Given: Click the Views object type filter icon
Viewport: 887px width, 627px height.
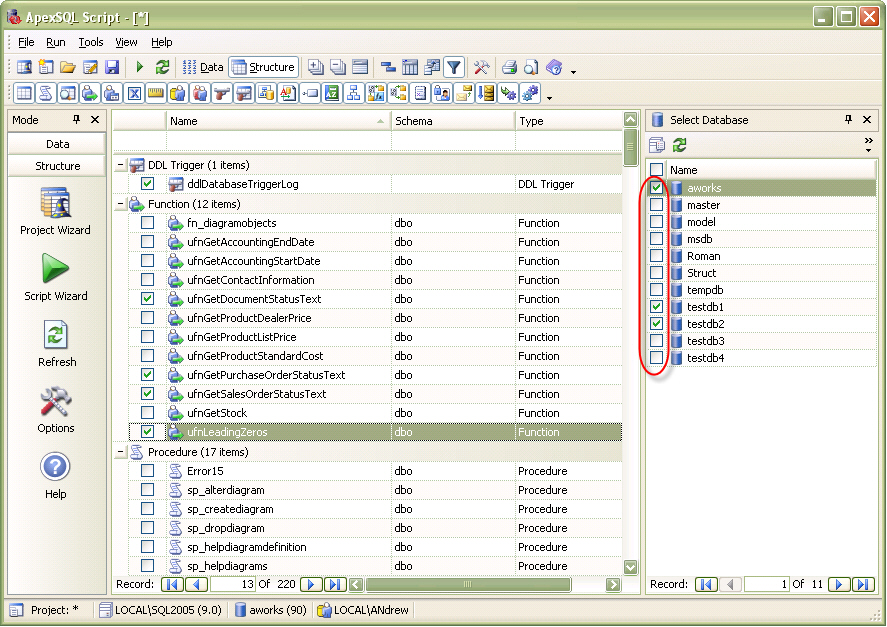Looking at the screenshot, I should (68, 93).
